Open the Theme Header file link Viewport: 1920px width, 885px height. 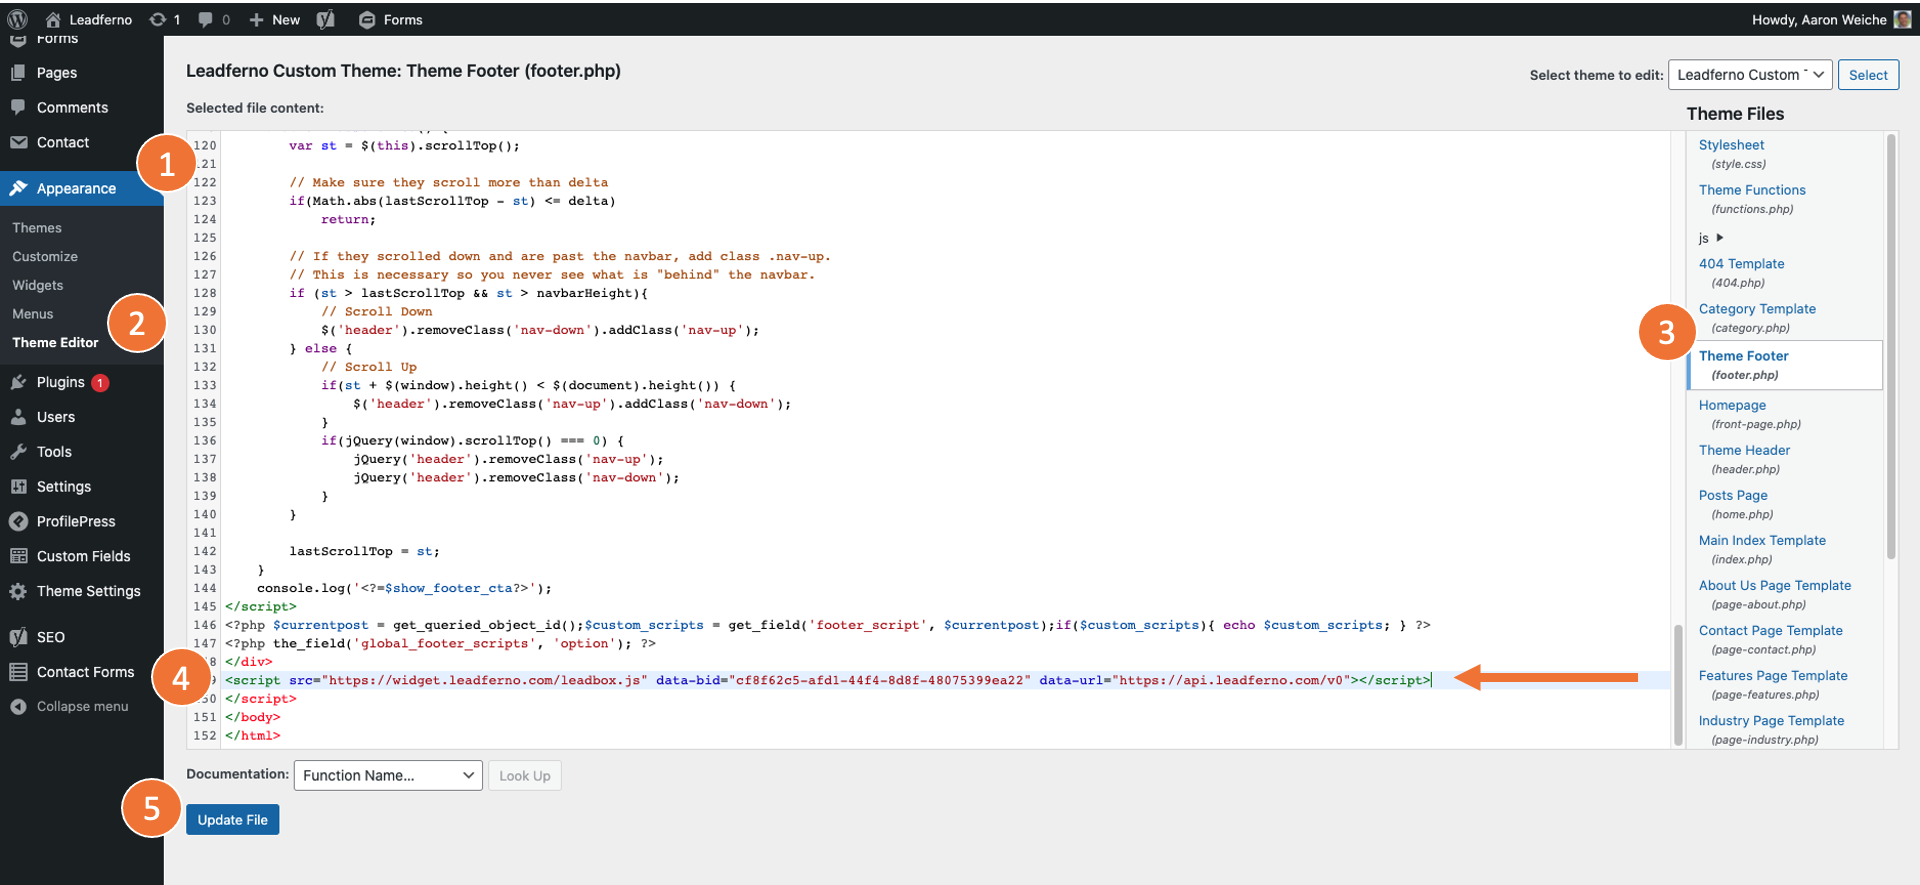pos(1744,450)
